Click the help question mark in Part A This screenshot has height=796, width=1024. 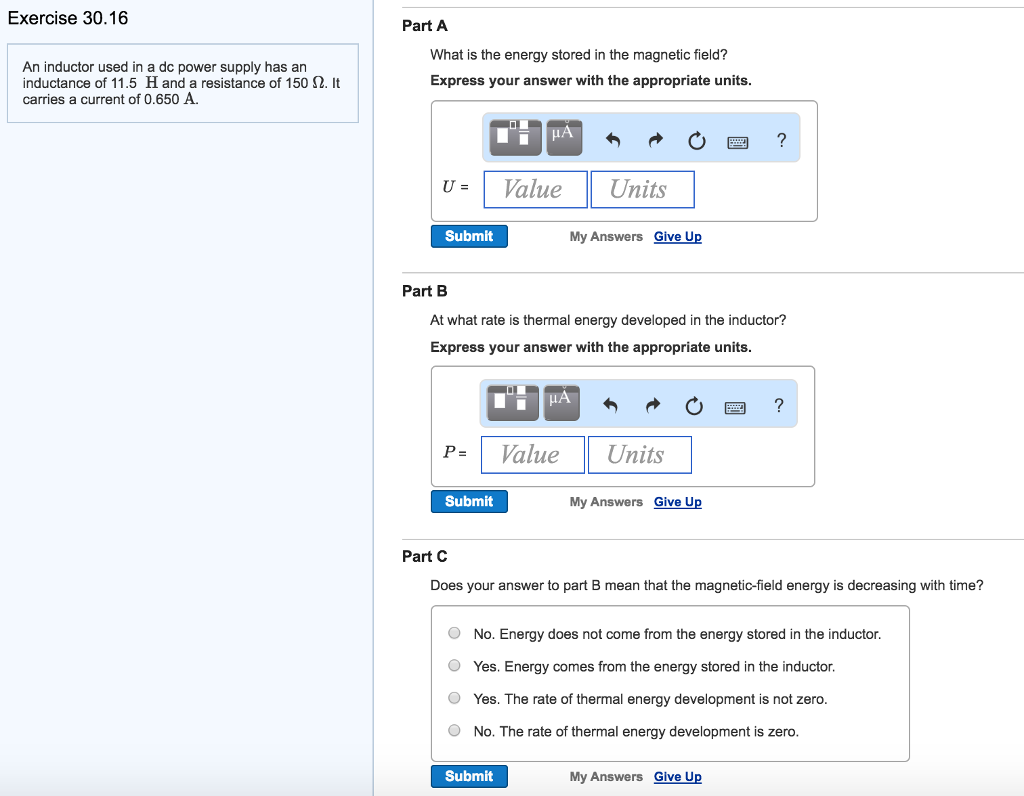[781, 141]
